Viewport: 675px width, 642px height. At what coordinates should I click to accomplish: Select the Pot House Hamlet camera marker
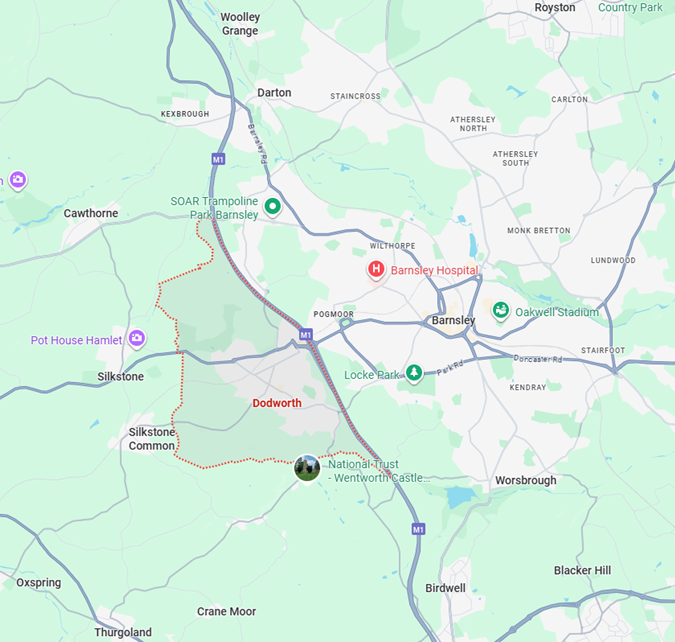tap(137, 339)
